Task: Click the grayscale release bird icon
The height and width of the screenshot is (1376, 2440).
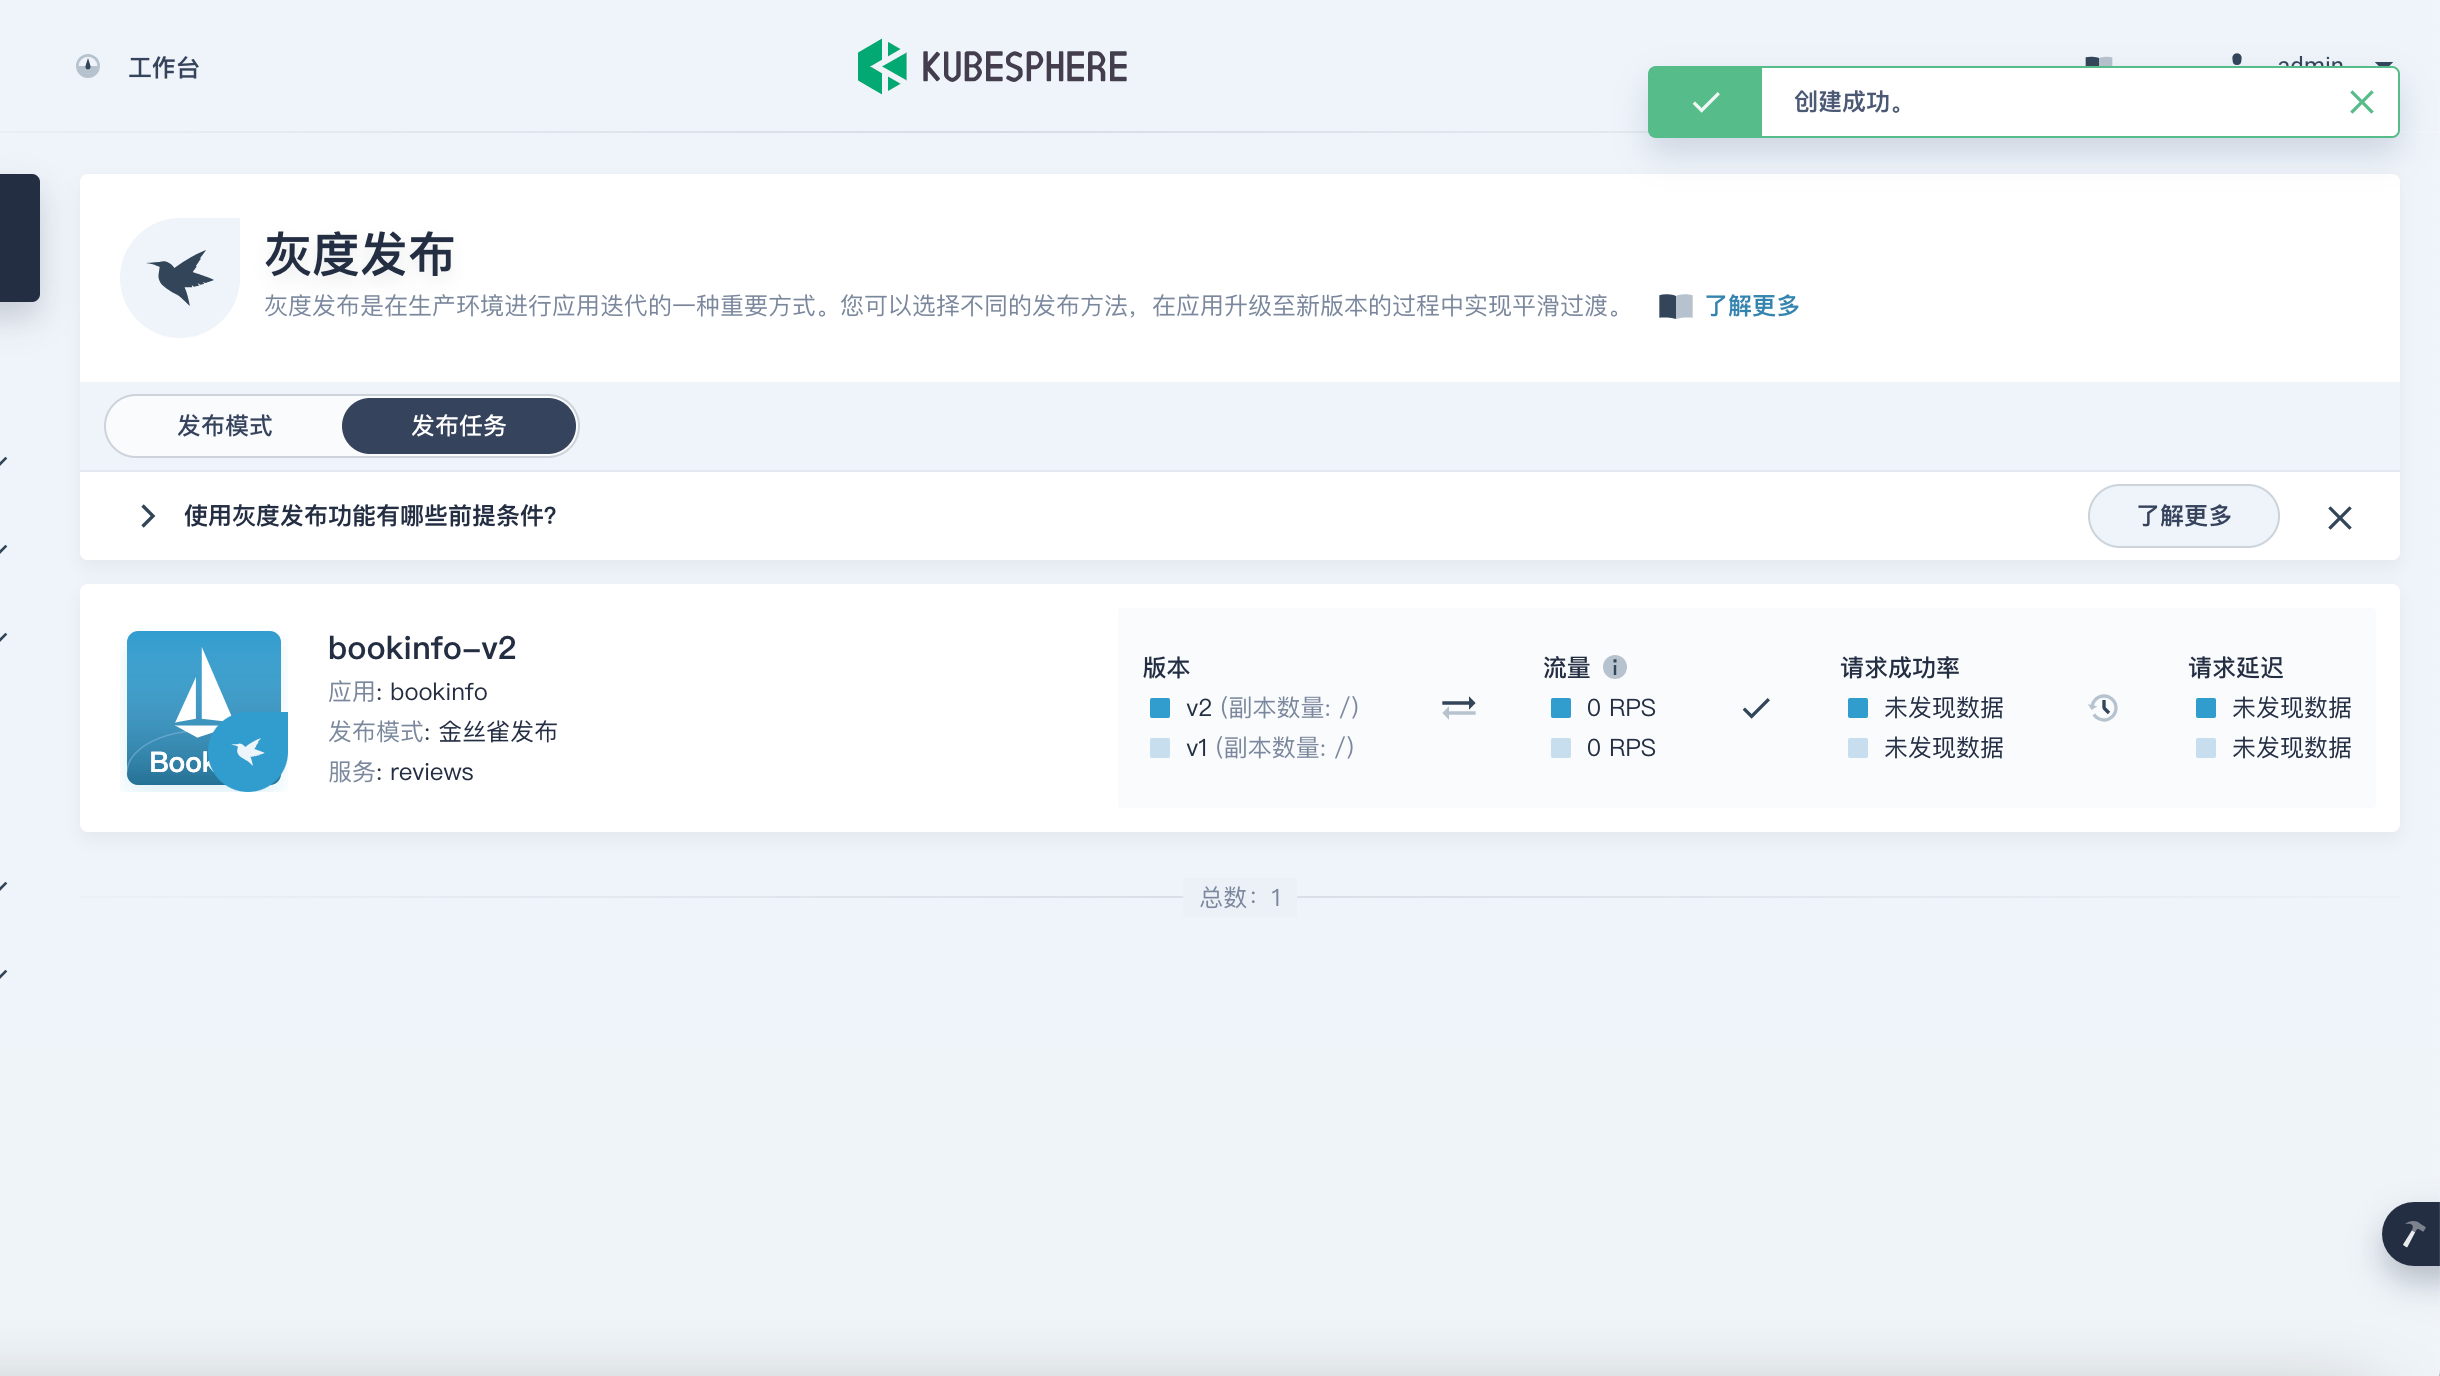Action: pos(180,277)
